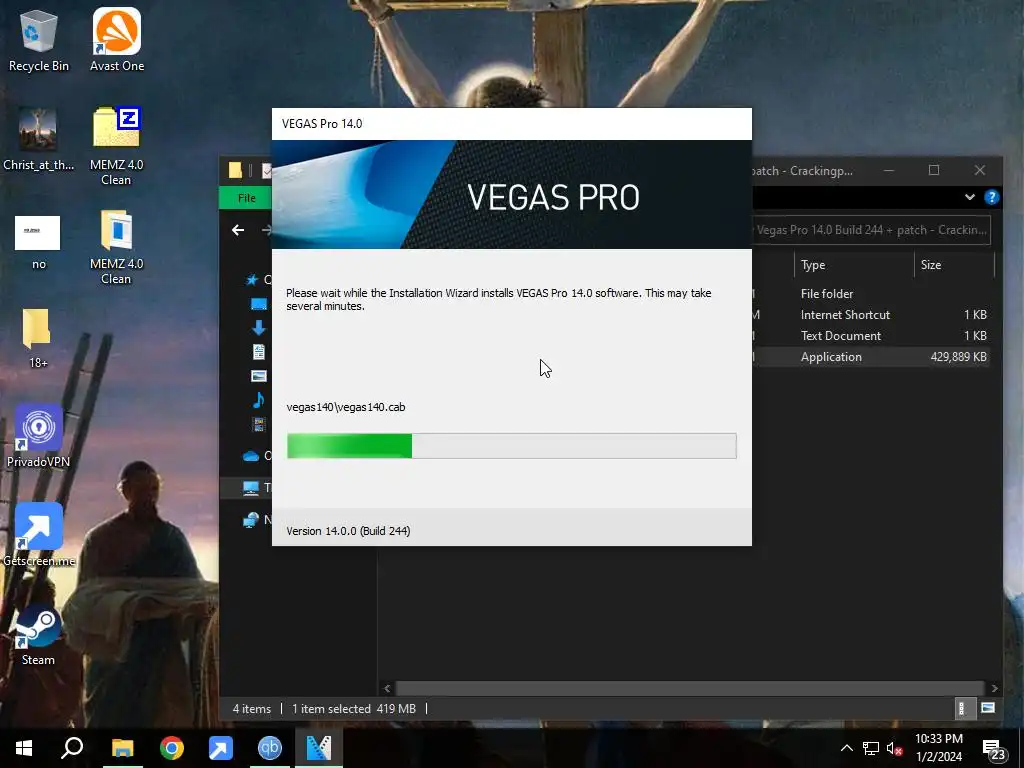Maximize the File Explorer window

tap(934, 170)
